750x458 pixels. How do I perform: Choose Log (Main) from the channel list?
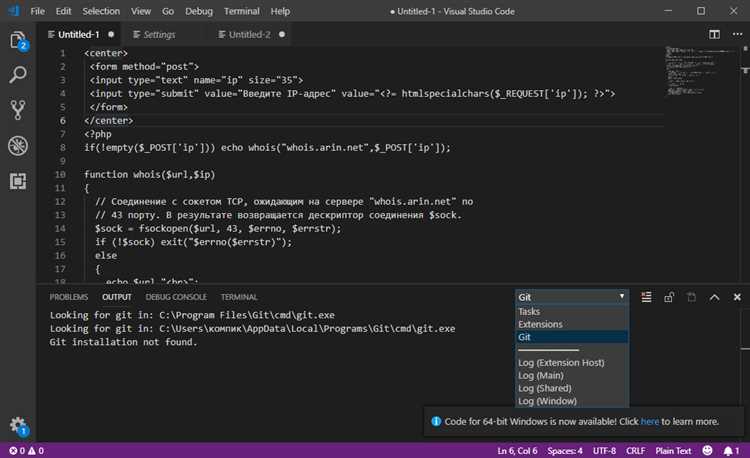pyautogui.click(x=546, y=375)
